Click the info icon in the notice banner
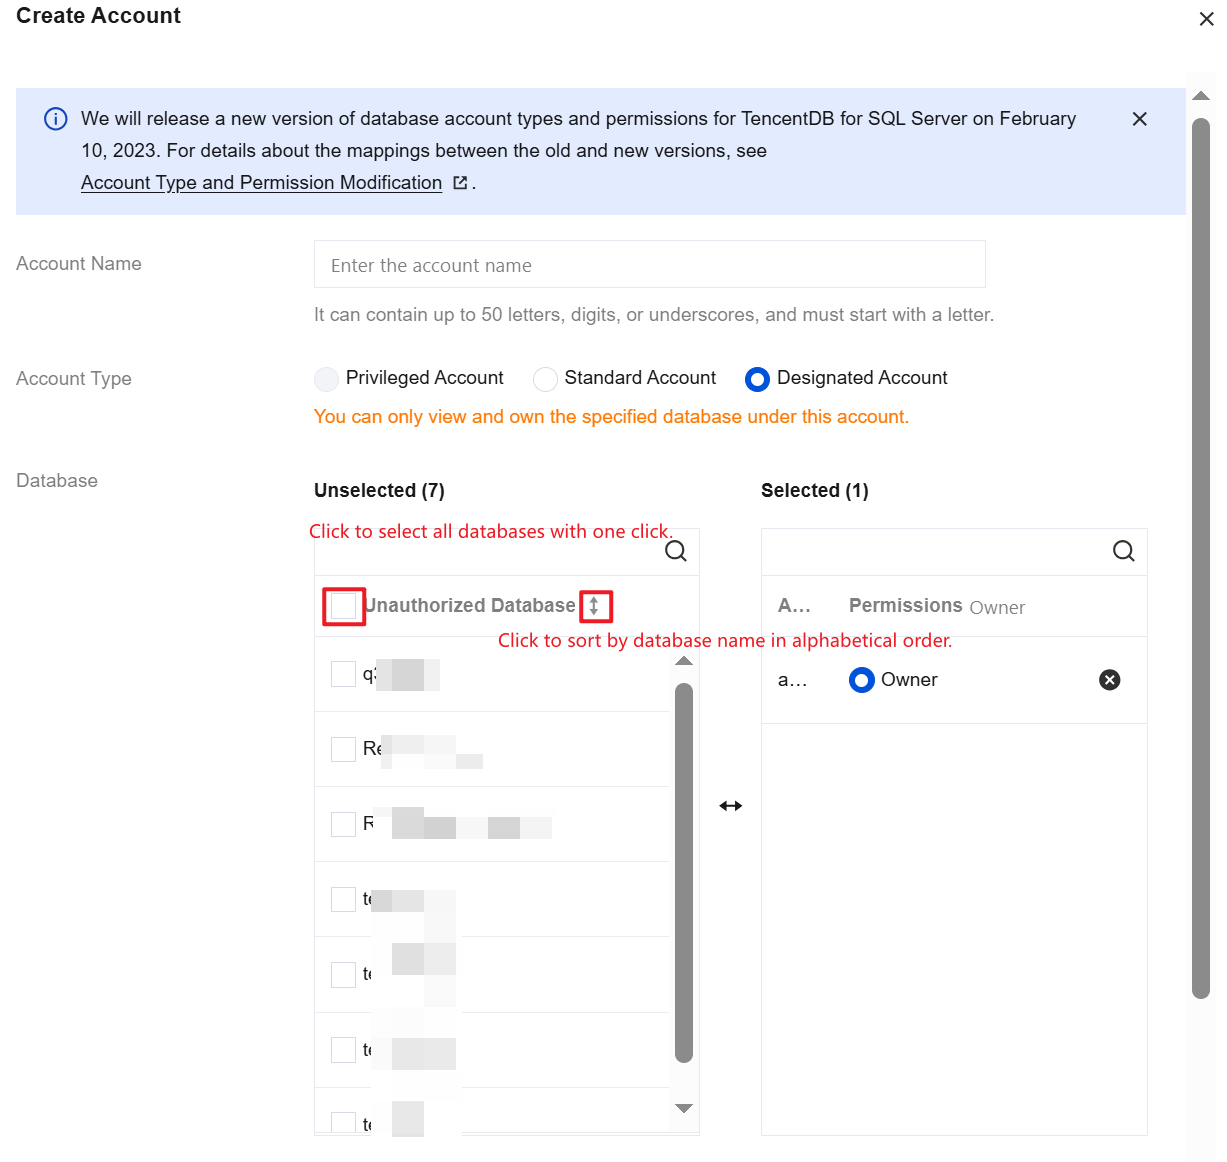This screenshot has height=1162, width=1227. pos(56,119)
